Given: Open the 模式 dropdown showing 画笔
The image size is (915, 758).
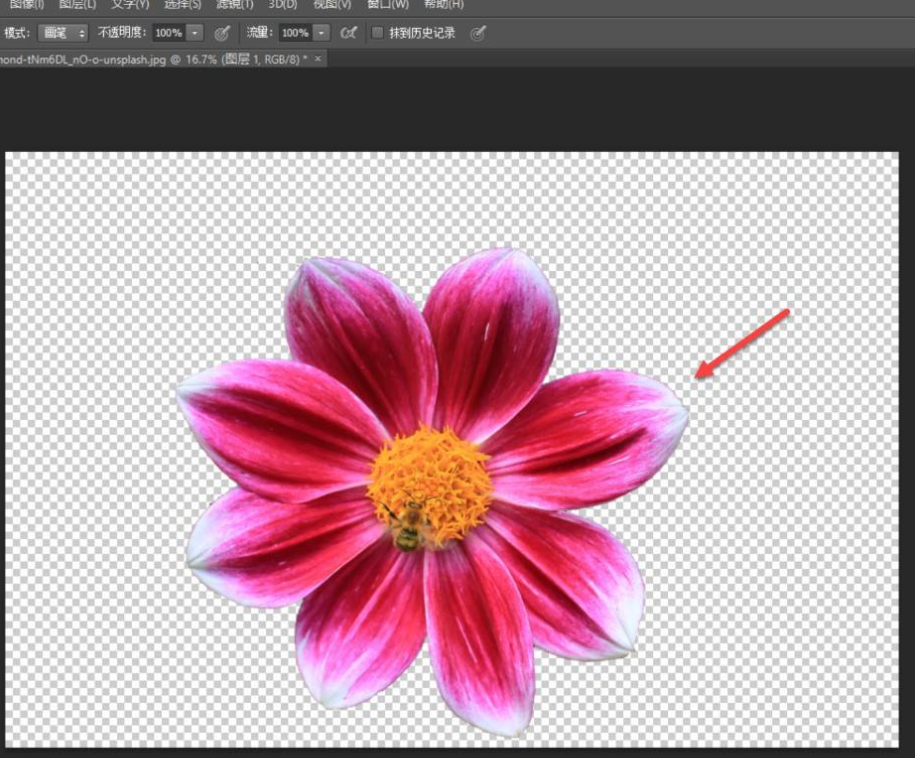Looking at the screenshot, I should pos(63,33).
